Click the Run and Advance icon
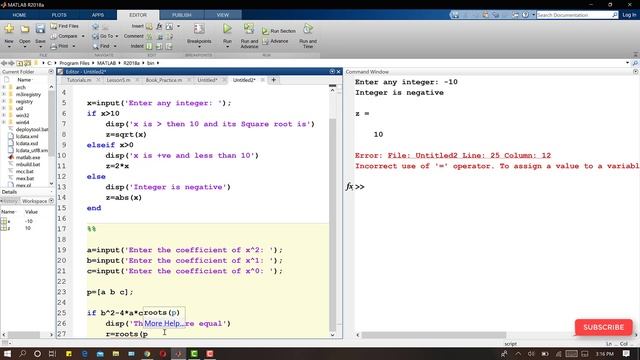Image resolution: width=640 pixels, height=360 pixels. (249, 29)
